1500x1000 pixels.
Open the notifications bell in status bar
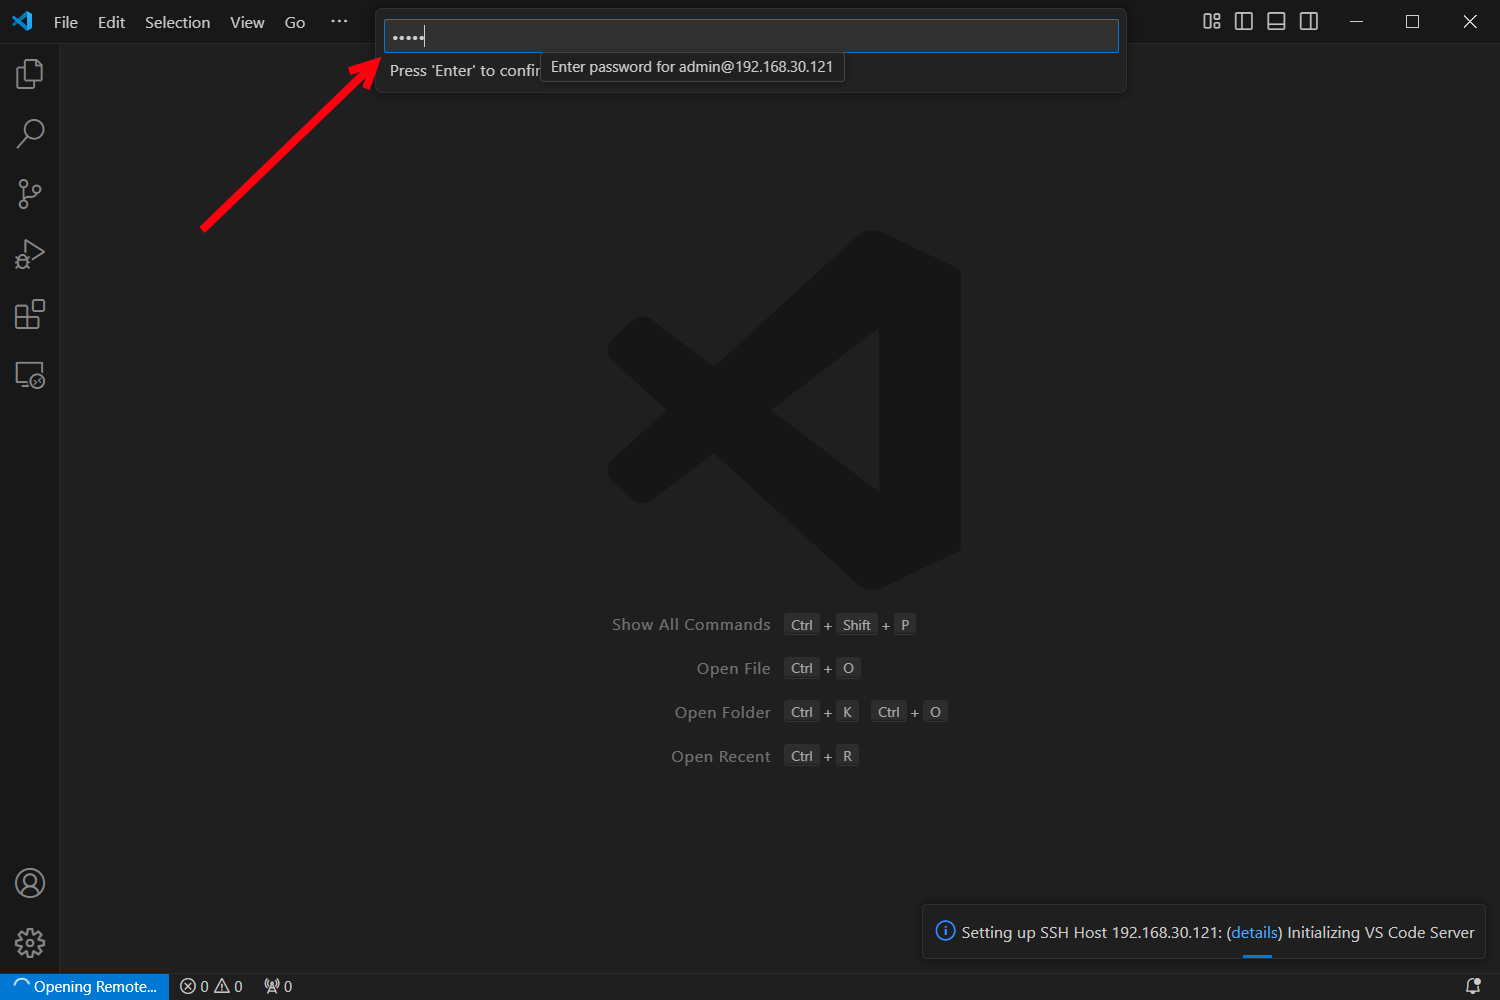point(1472,987)
